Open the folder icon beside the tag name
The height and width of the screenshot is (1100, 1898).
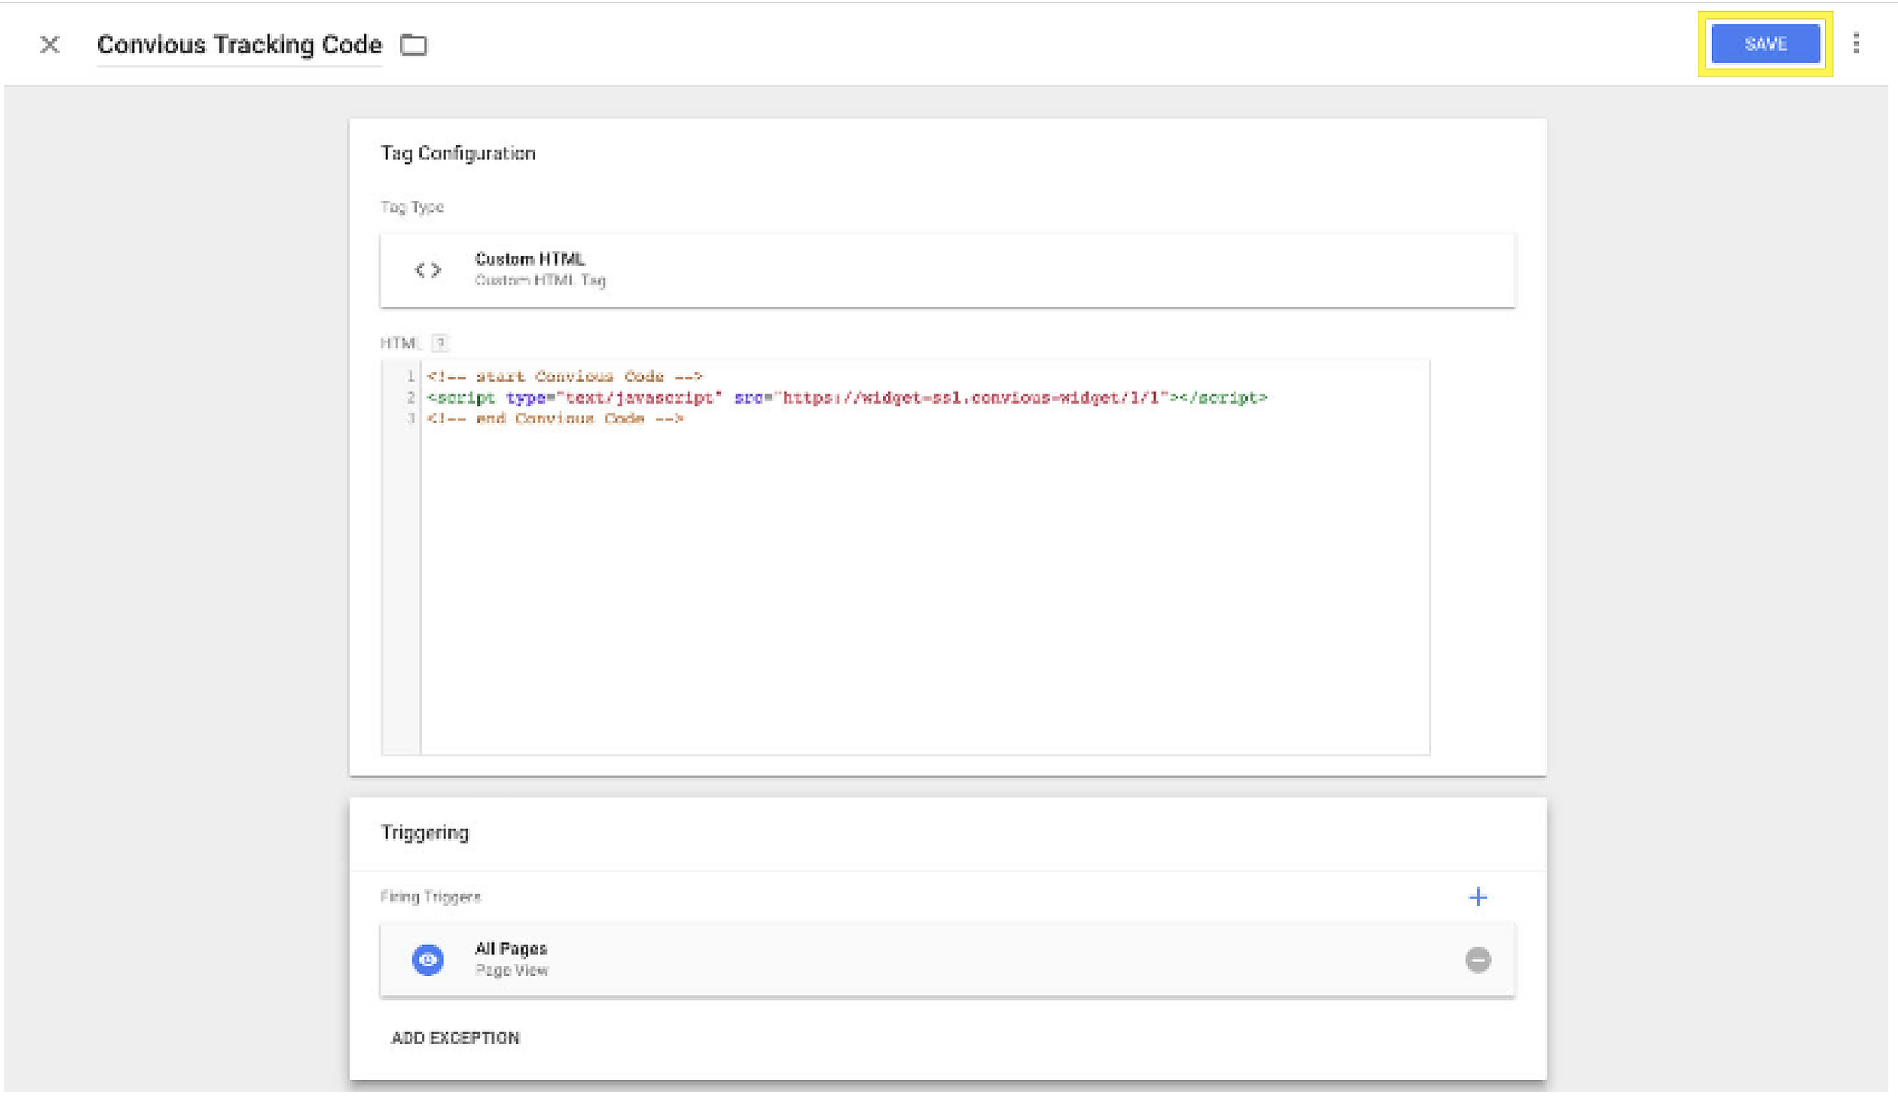coord(413,45)
